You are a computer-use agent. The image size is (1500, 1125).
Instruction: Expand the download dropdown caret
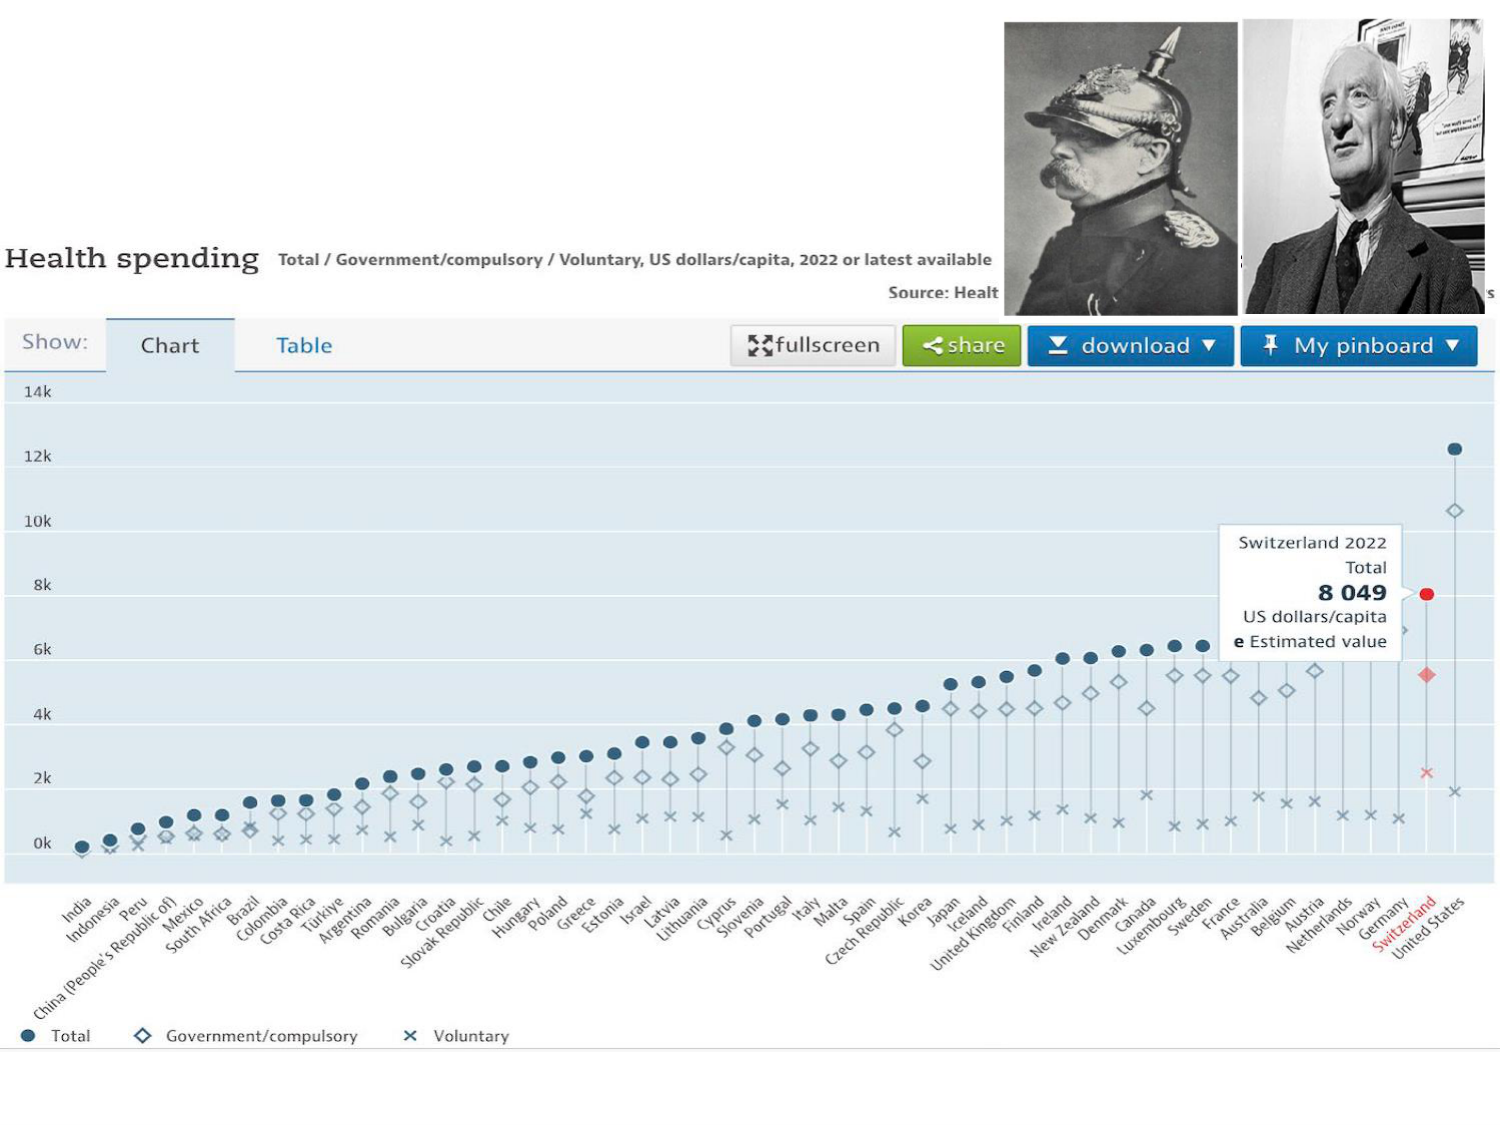1209,345
